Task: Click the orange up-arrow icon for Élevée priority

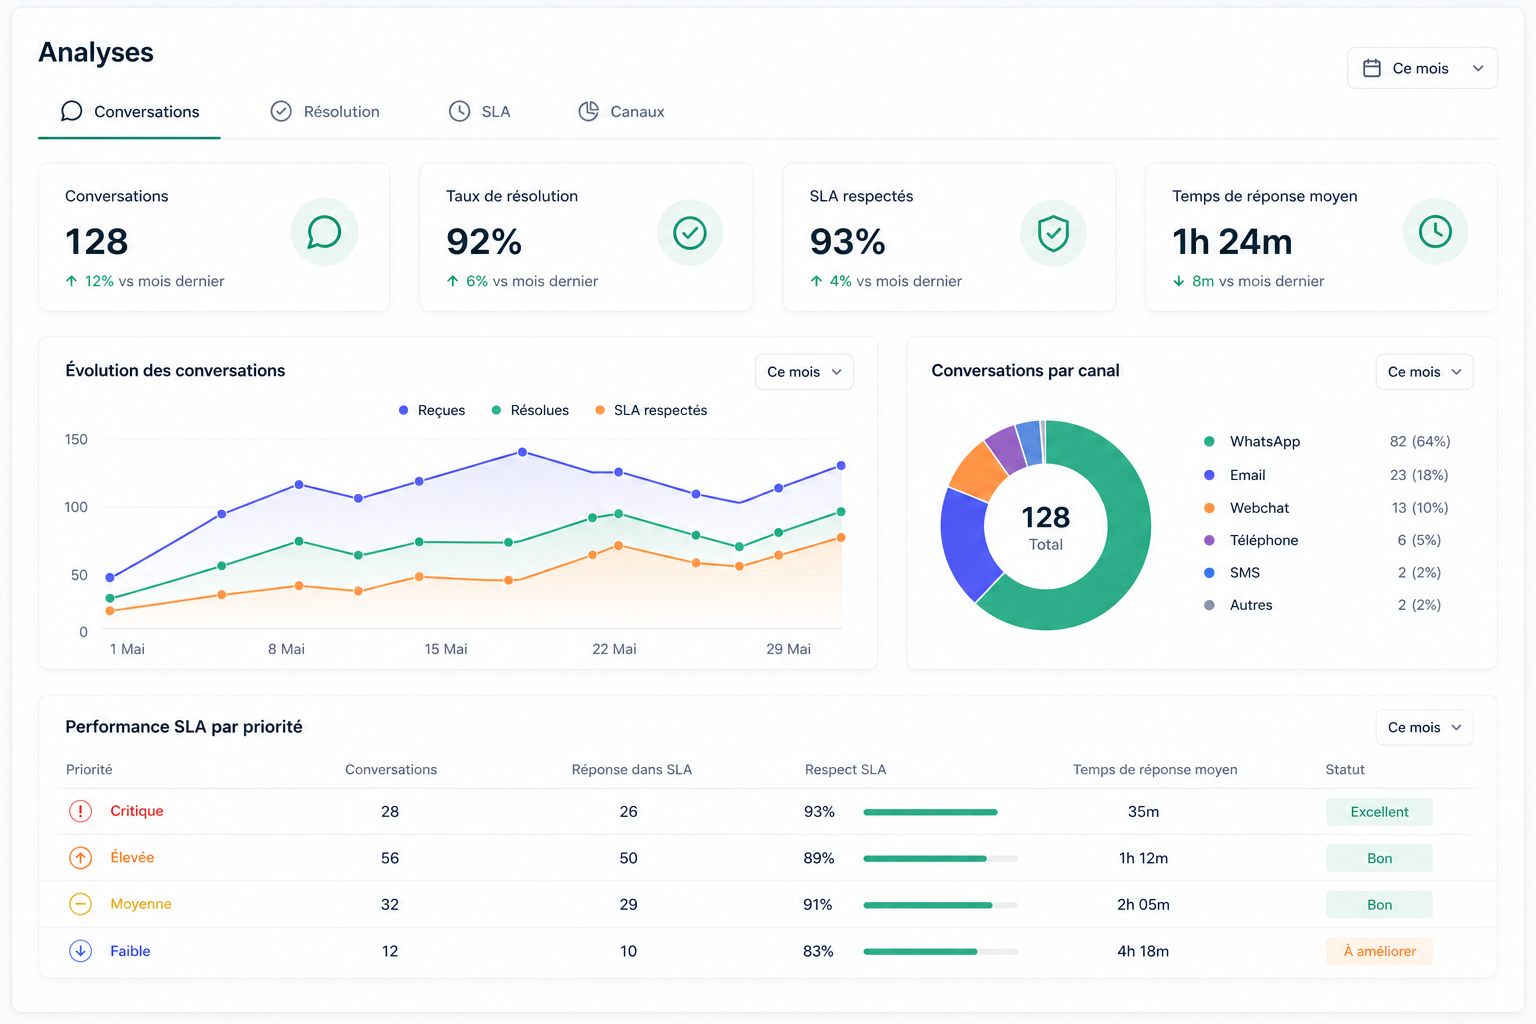Action: coord(80,858)
